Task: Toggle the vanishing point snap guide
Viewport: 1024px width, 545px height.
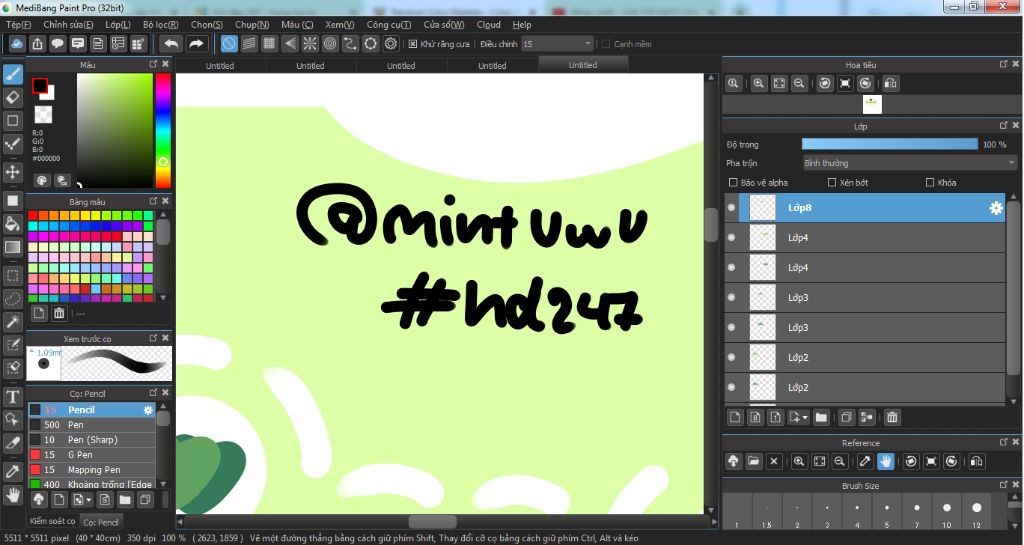Action: pos(290,44)
